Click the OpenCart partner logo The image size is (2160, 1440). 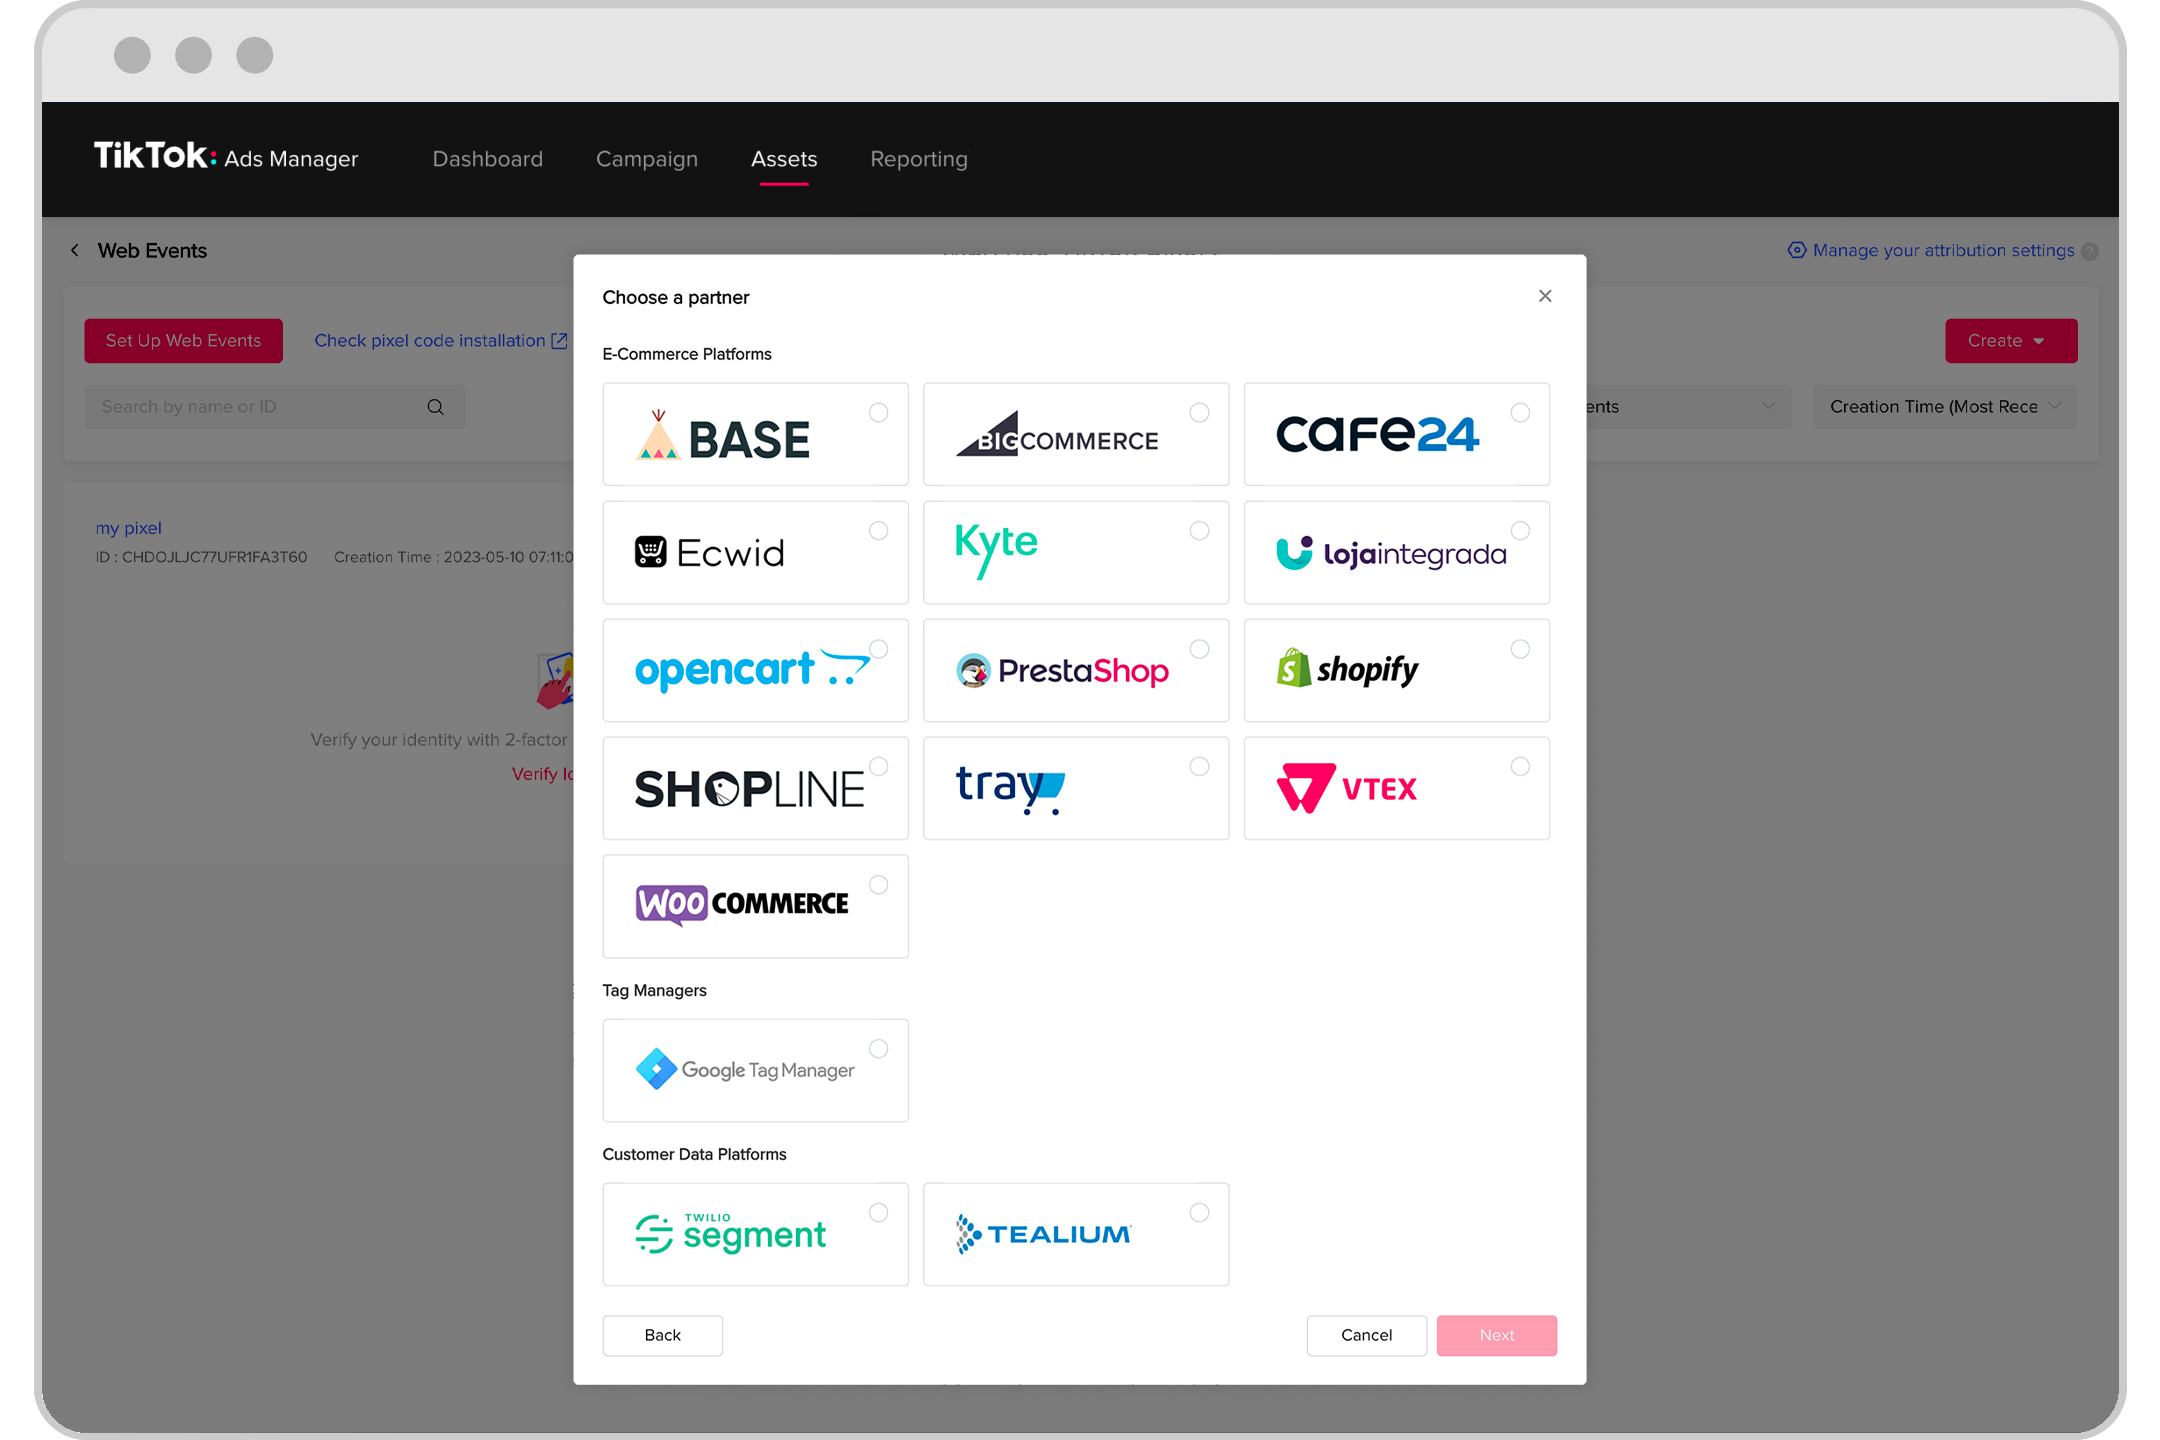(x=753, y=670)
